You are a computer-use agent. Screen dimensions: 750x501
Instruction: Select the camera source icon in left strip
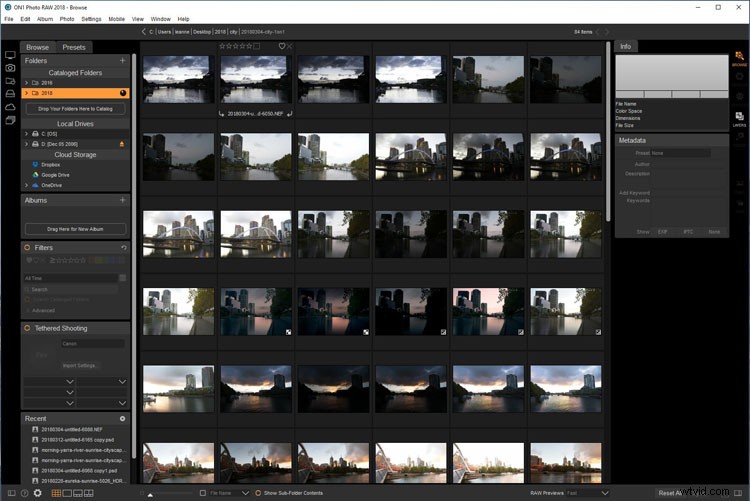10,68
